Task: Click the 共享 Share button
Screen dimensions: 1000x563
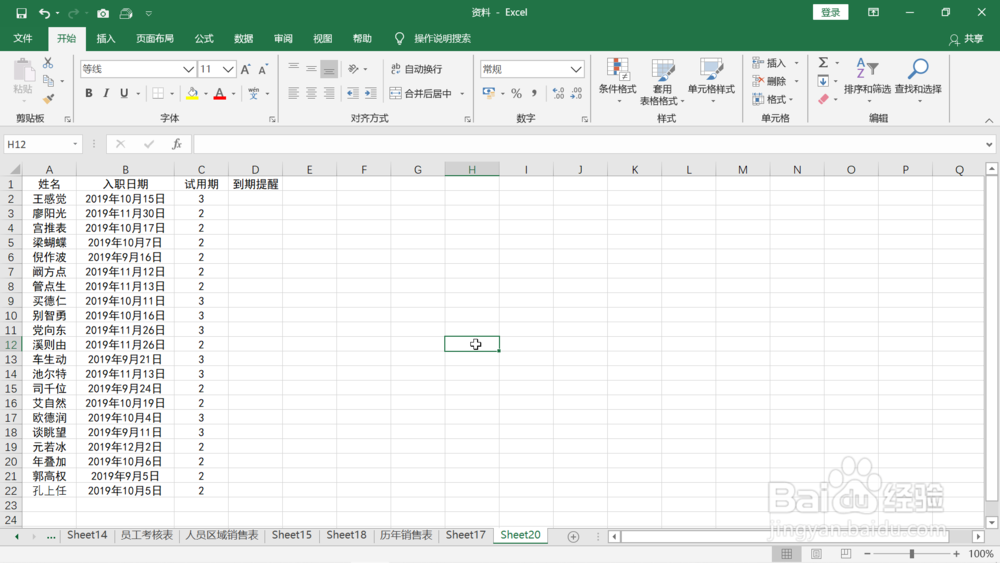Action: 966,39
